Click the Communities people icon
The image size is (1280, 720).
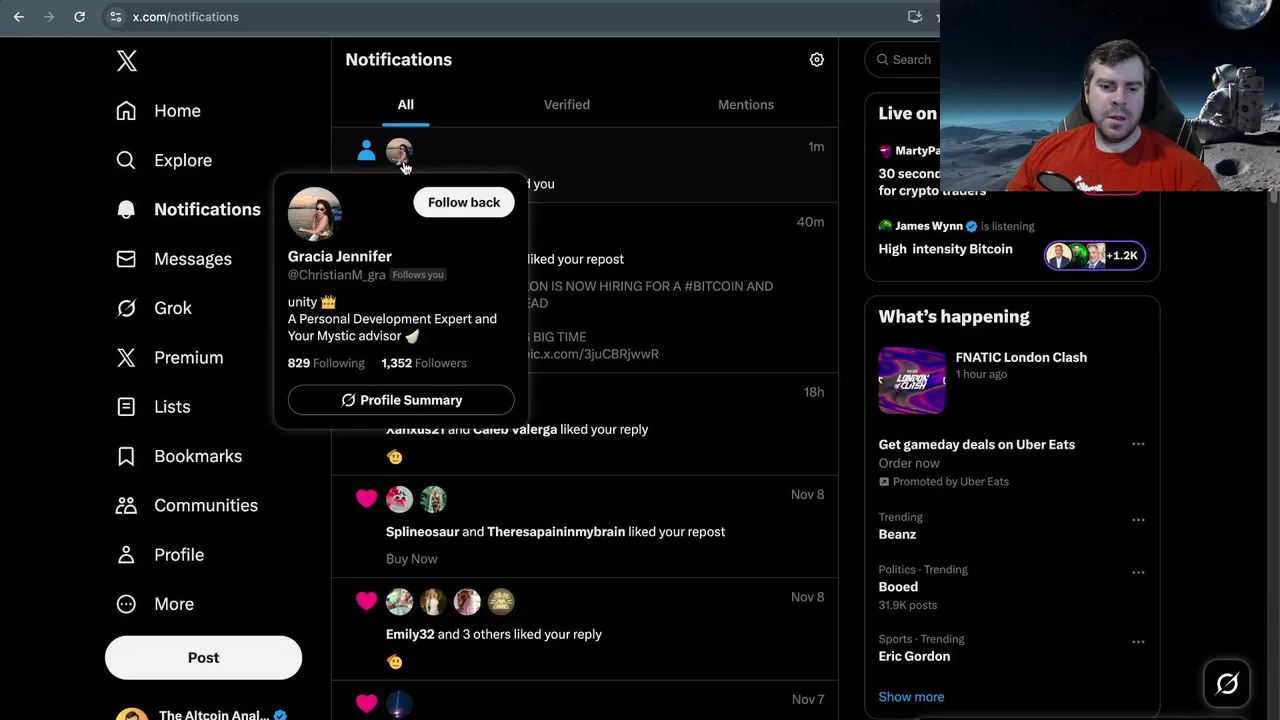click(126, 505)
